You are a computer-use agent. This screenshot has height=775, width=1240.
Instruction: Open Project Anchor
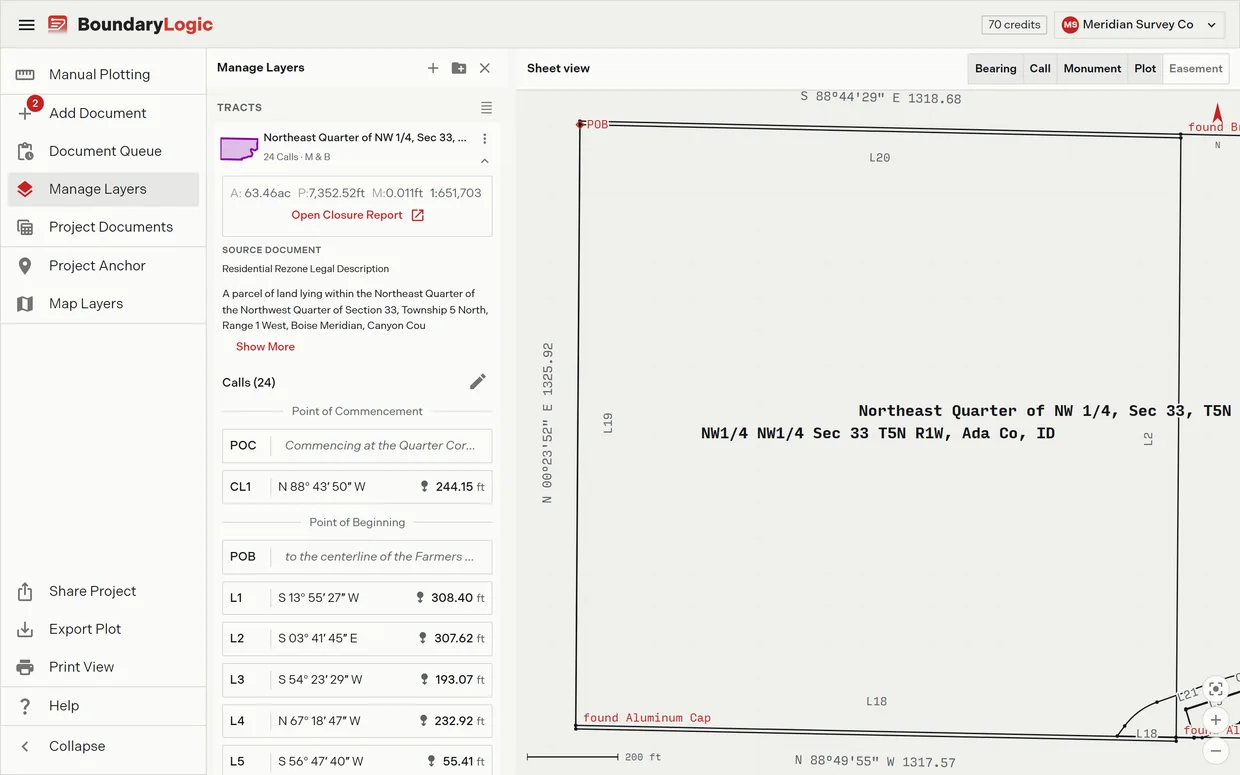coord(103,265)
